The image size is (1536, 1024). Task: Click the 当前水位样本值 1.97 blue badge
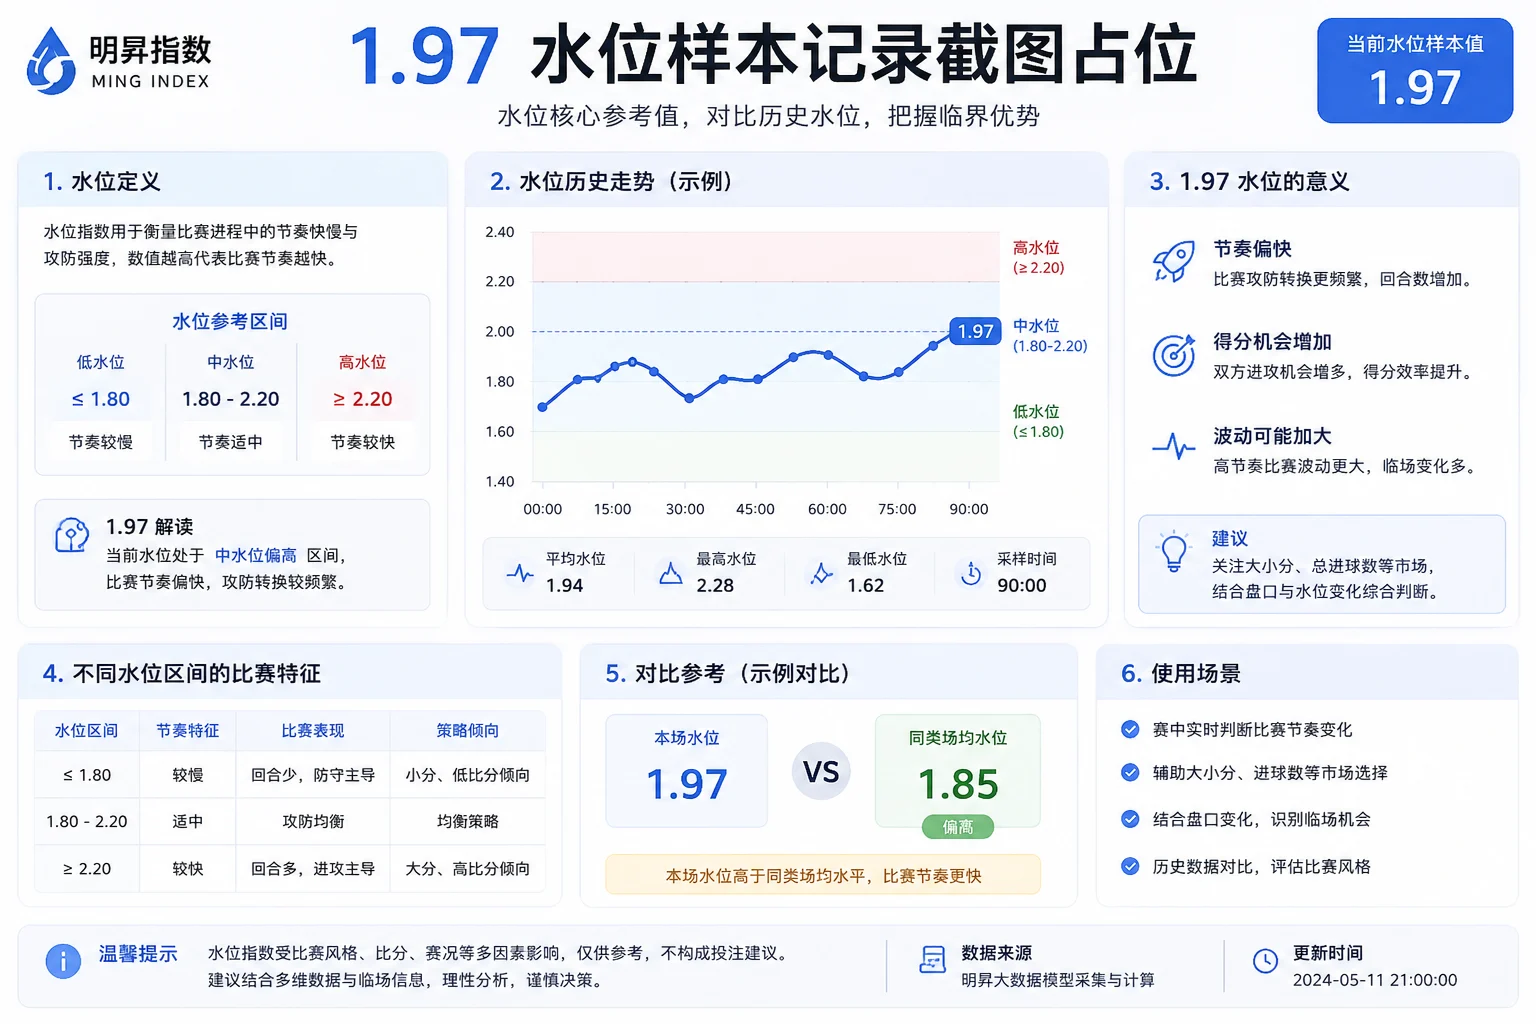tap(1415, 71)
